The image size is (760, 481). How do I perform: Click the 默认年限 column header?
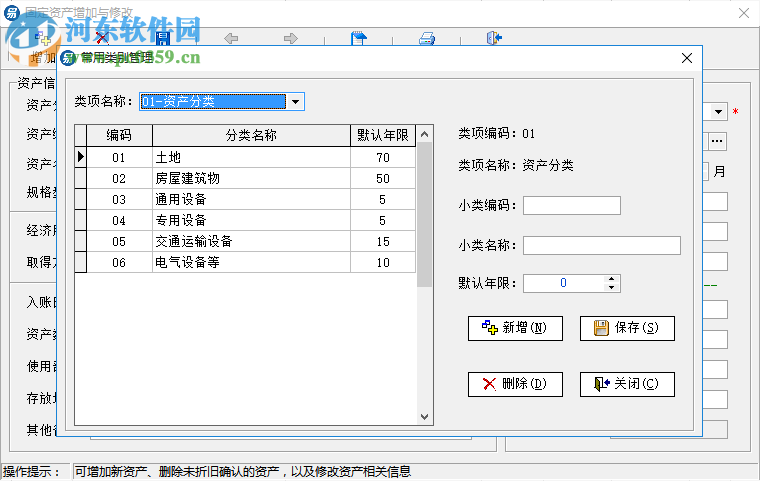coord(383,135)
